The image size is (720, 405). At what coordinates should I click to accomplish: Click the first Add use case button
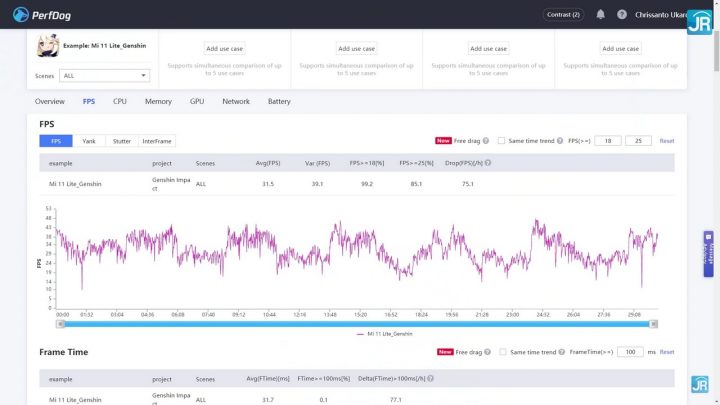coord(224,49)
